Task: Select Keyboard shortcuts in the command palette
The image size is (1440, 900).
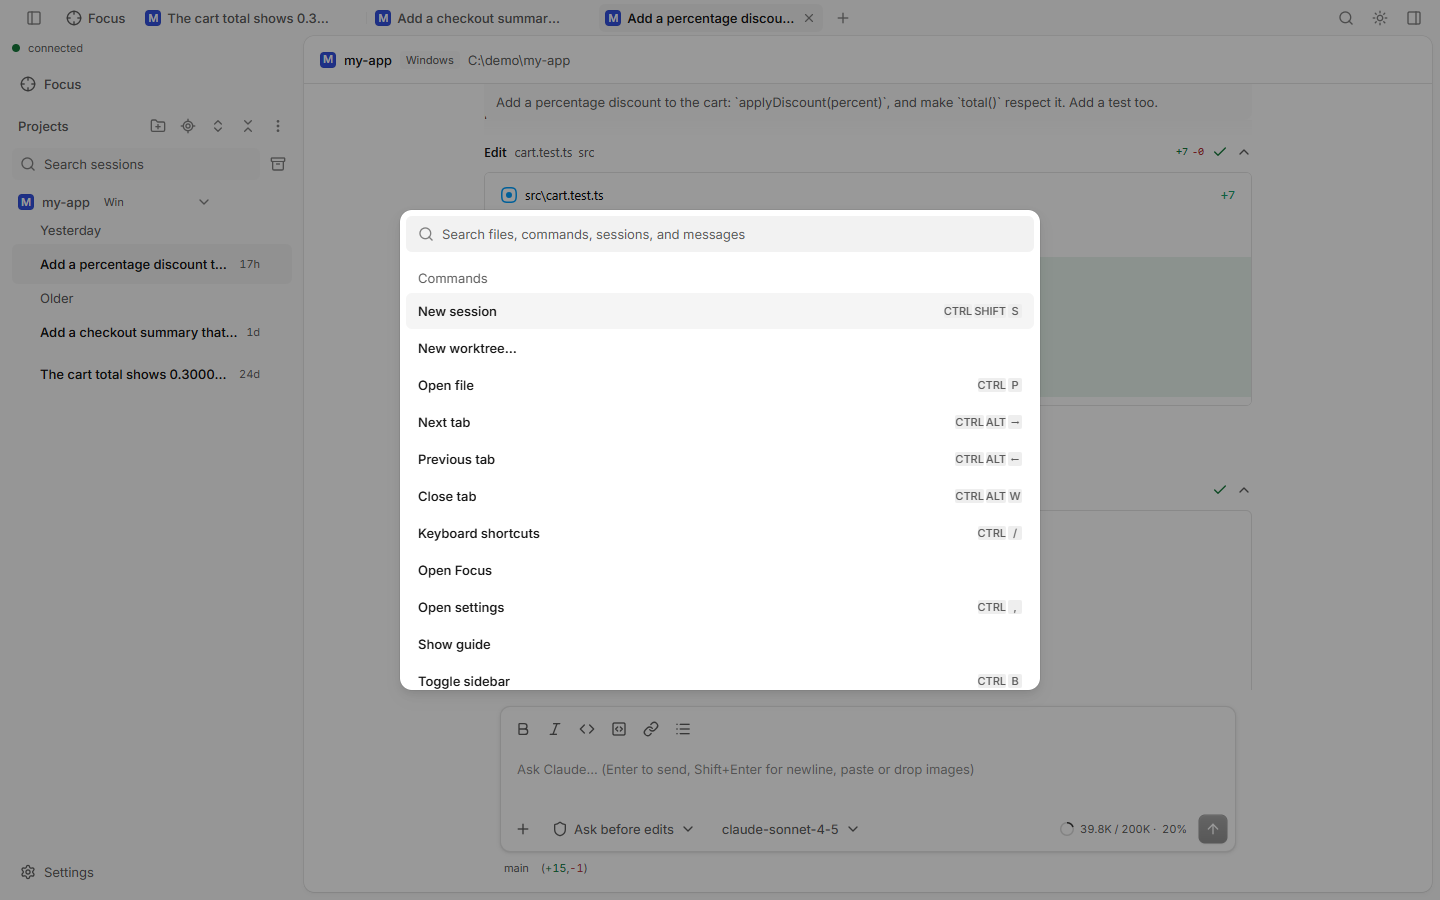Action: click(x=720, y=533)
